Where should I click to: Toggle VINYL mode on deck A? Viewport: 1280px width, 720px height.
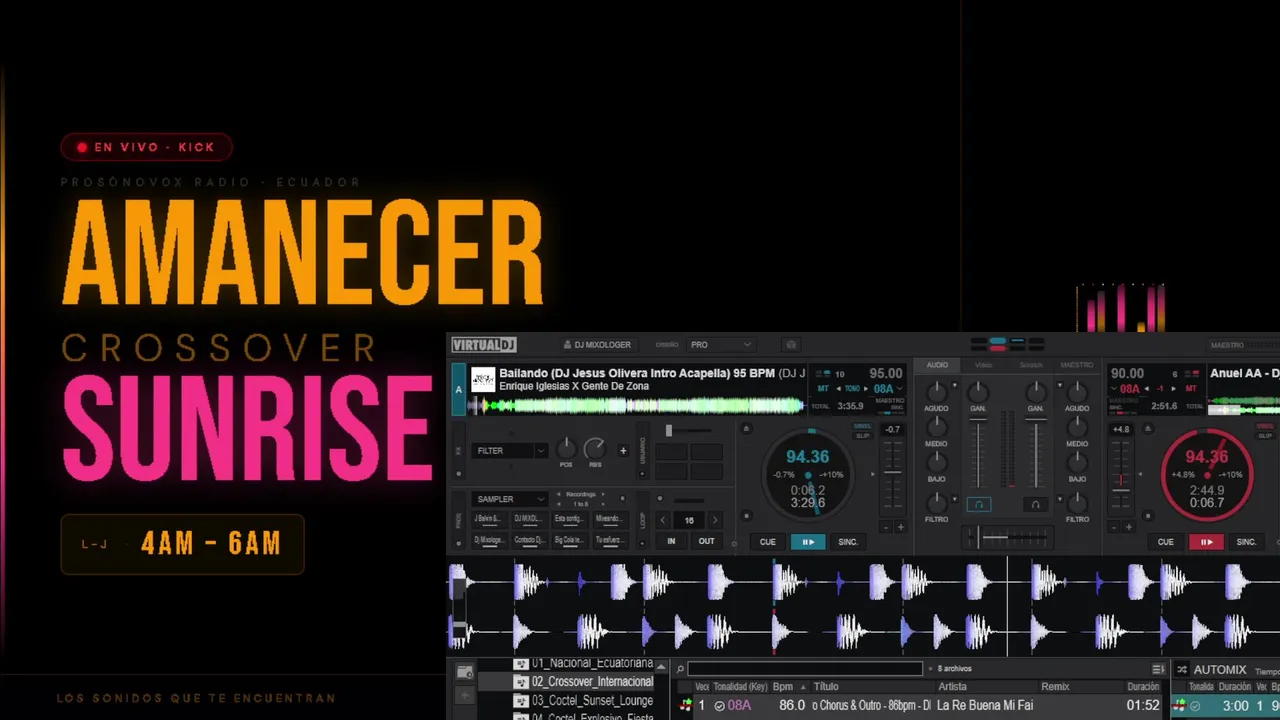pos(862,426)
